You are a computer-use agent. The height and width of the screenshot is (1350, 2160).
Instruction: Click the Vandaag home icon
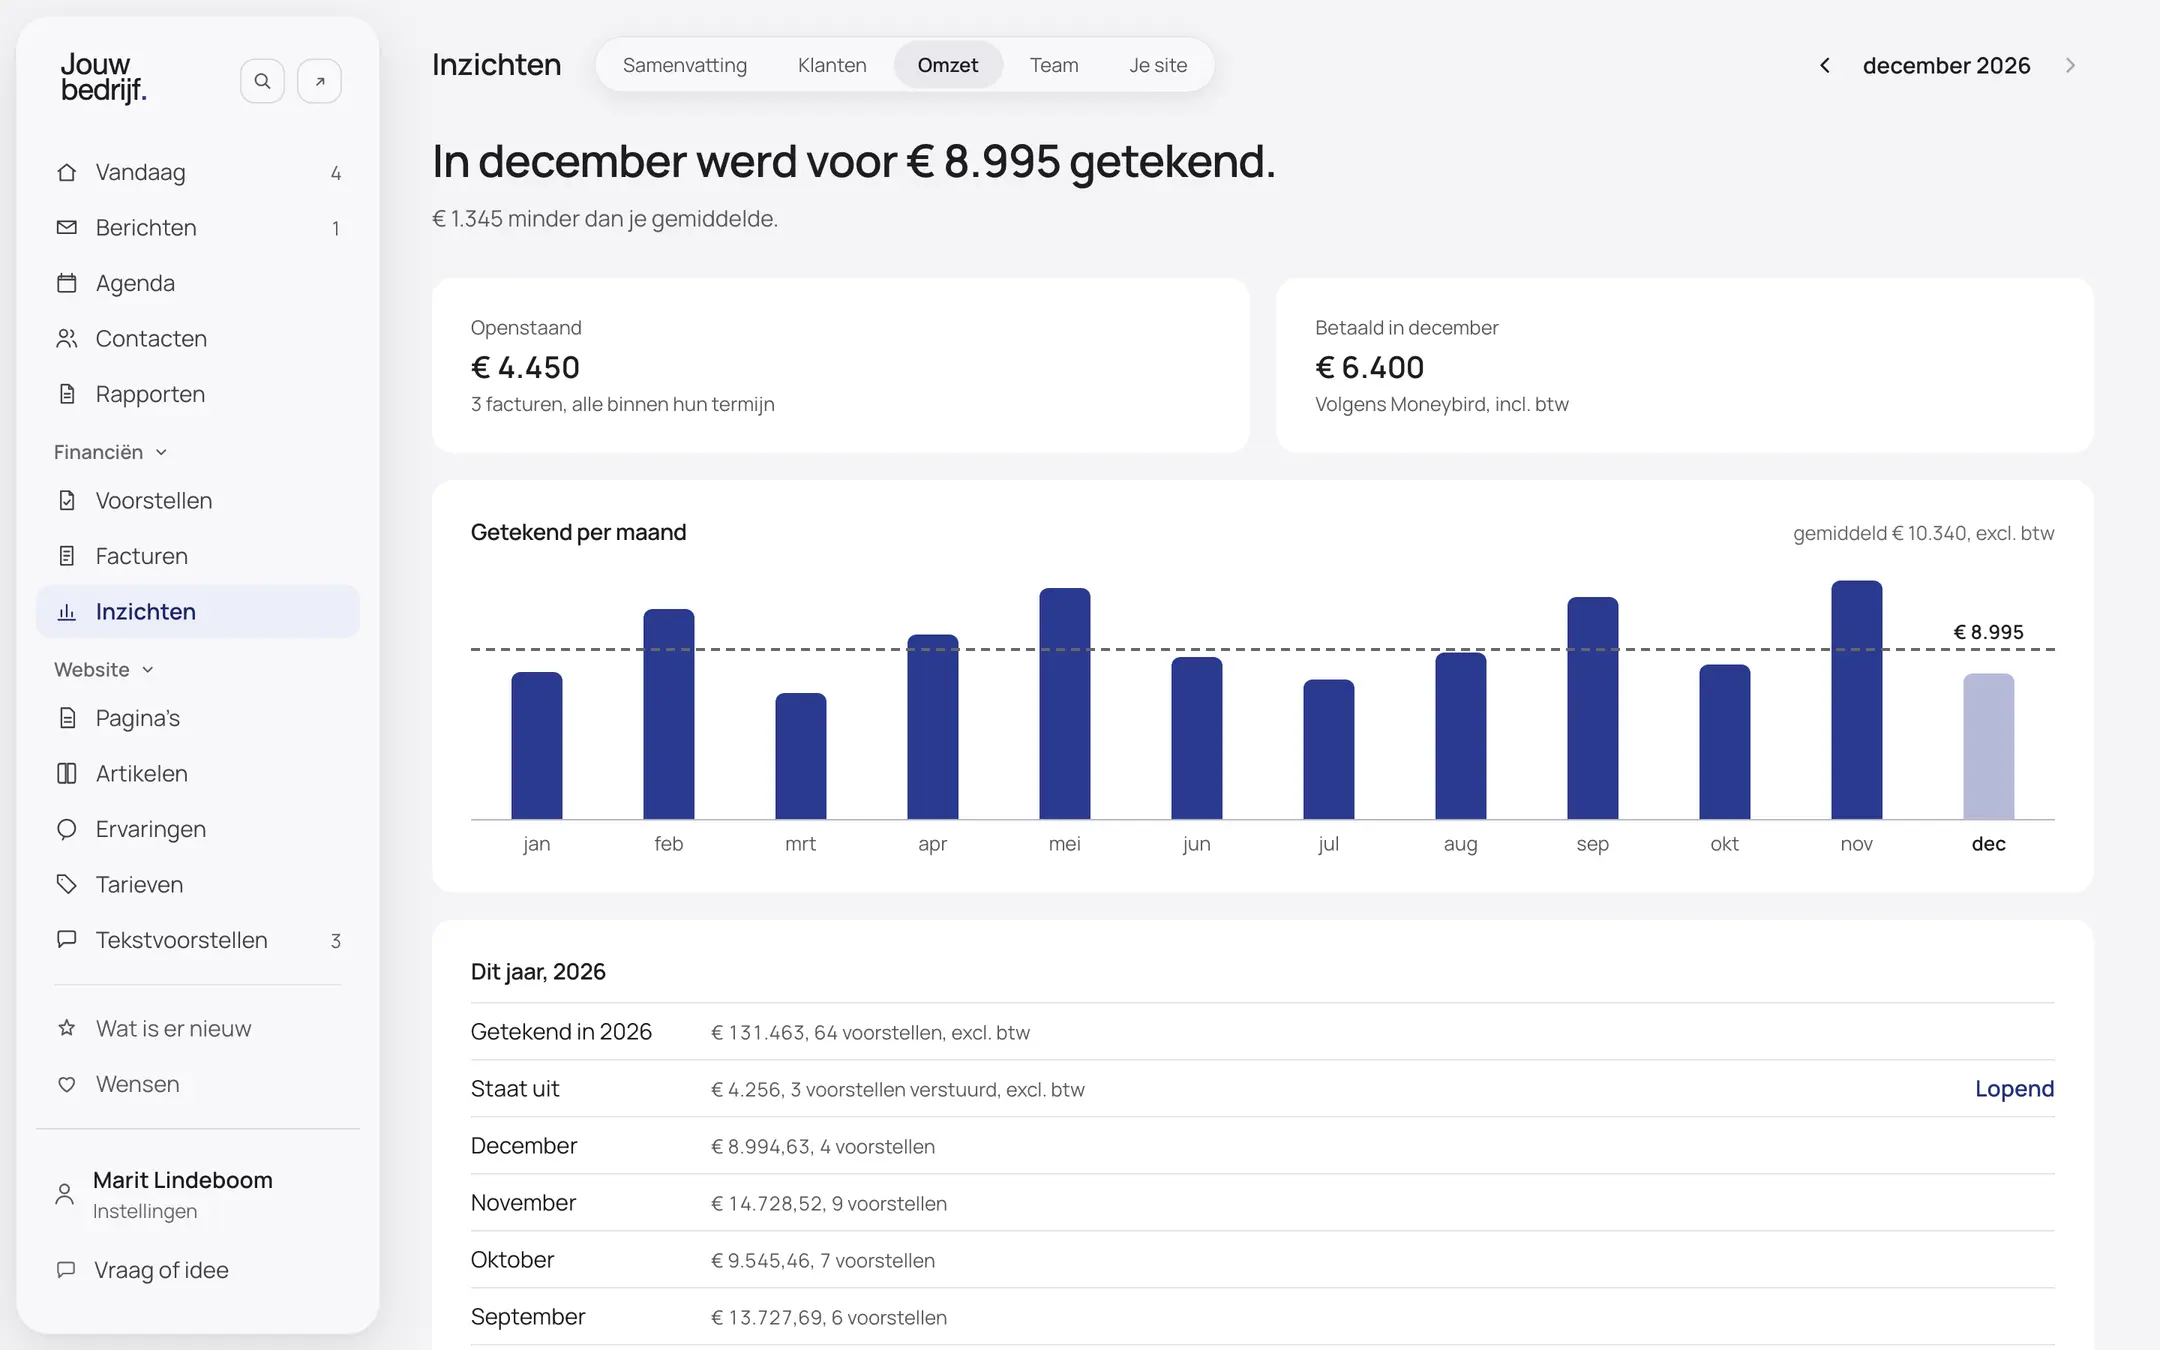pyautogui.click(x=67, y=172)
